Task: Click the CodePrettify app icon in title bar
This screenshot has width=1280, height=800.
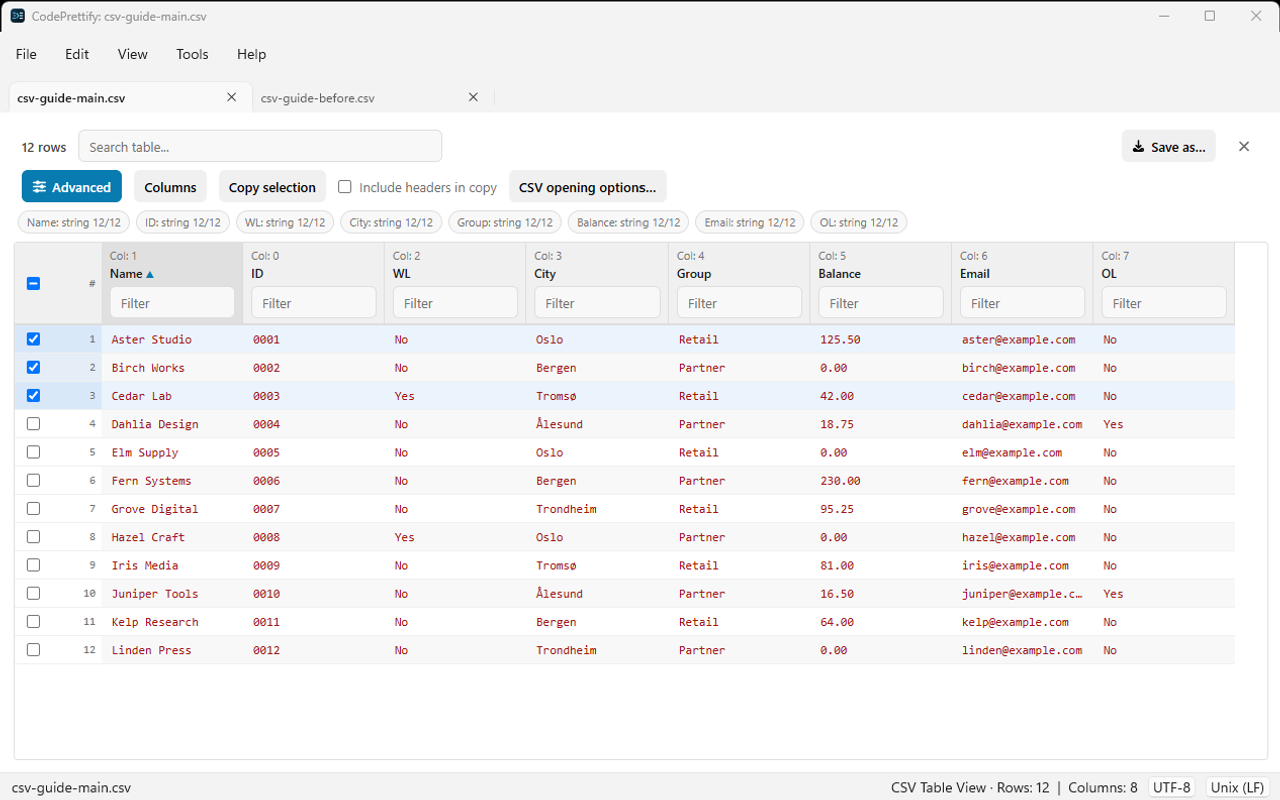Action: click(x=18, y=16)
